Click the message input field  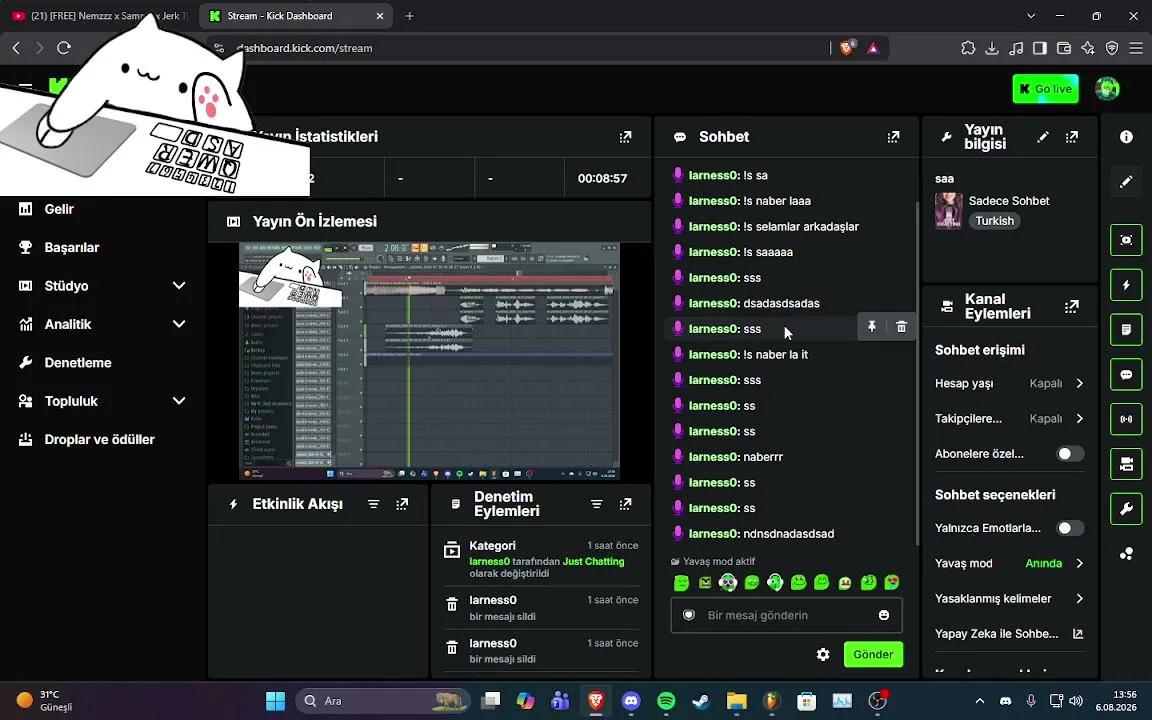pyautogui.click(x=786, y=615)
